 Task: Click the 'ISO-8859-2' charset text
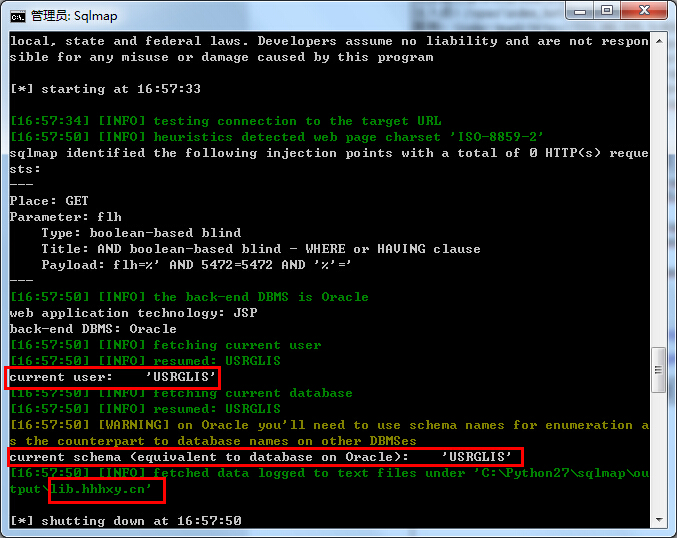tap(497, 137)
